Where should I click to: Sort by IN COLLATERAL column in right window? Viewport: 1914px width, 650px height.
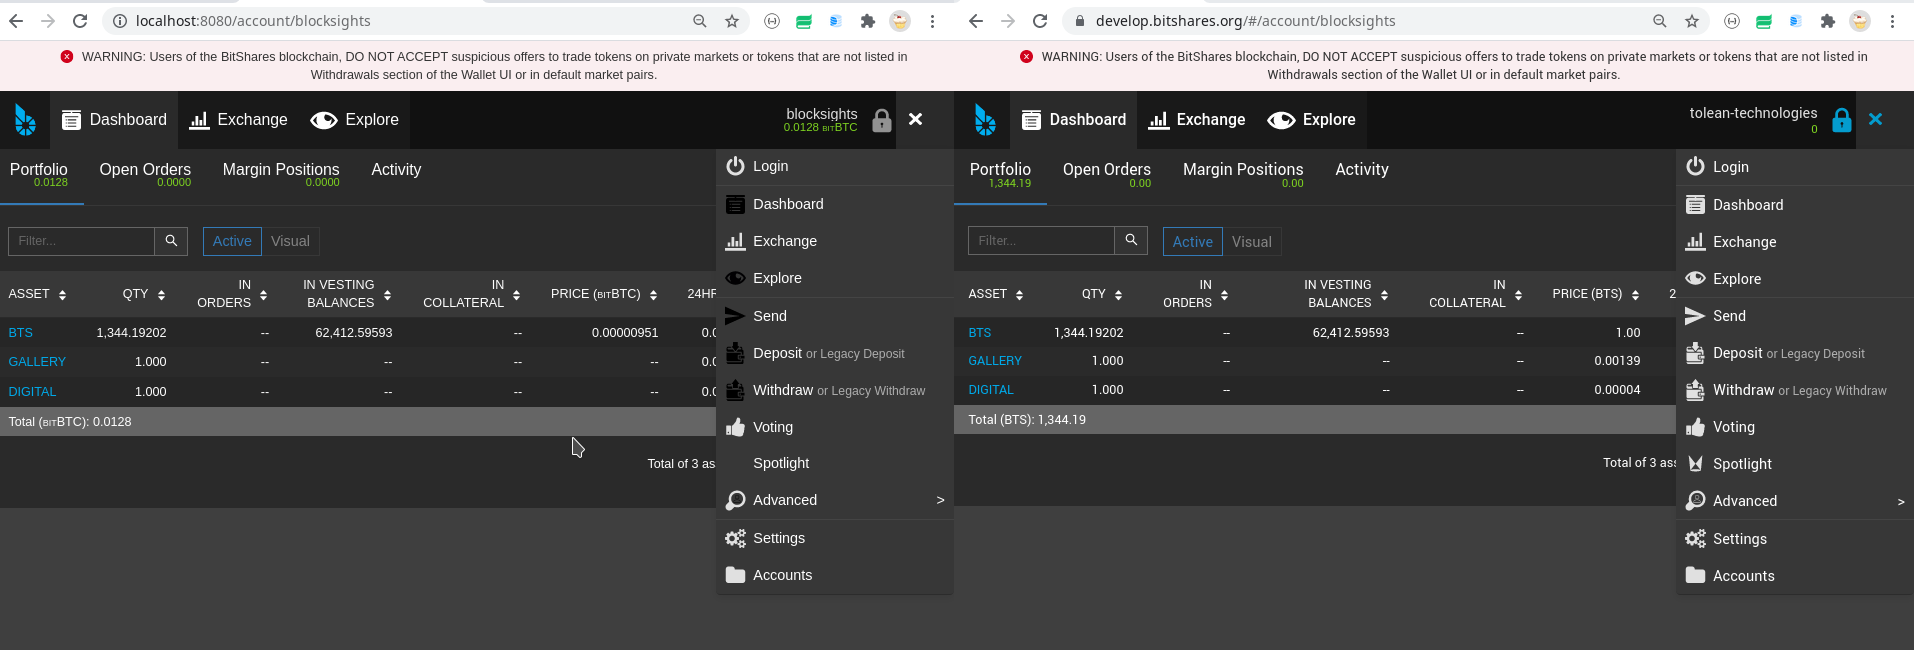pos(1475,294)
